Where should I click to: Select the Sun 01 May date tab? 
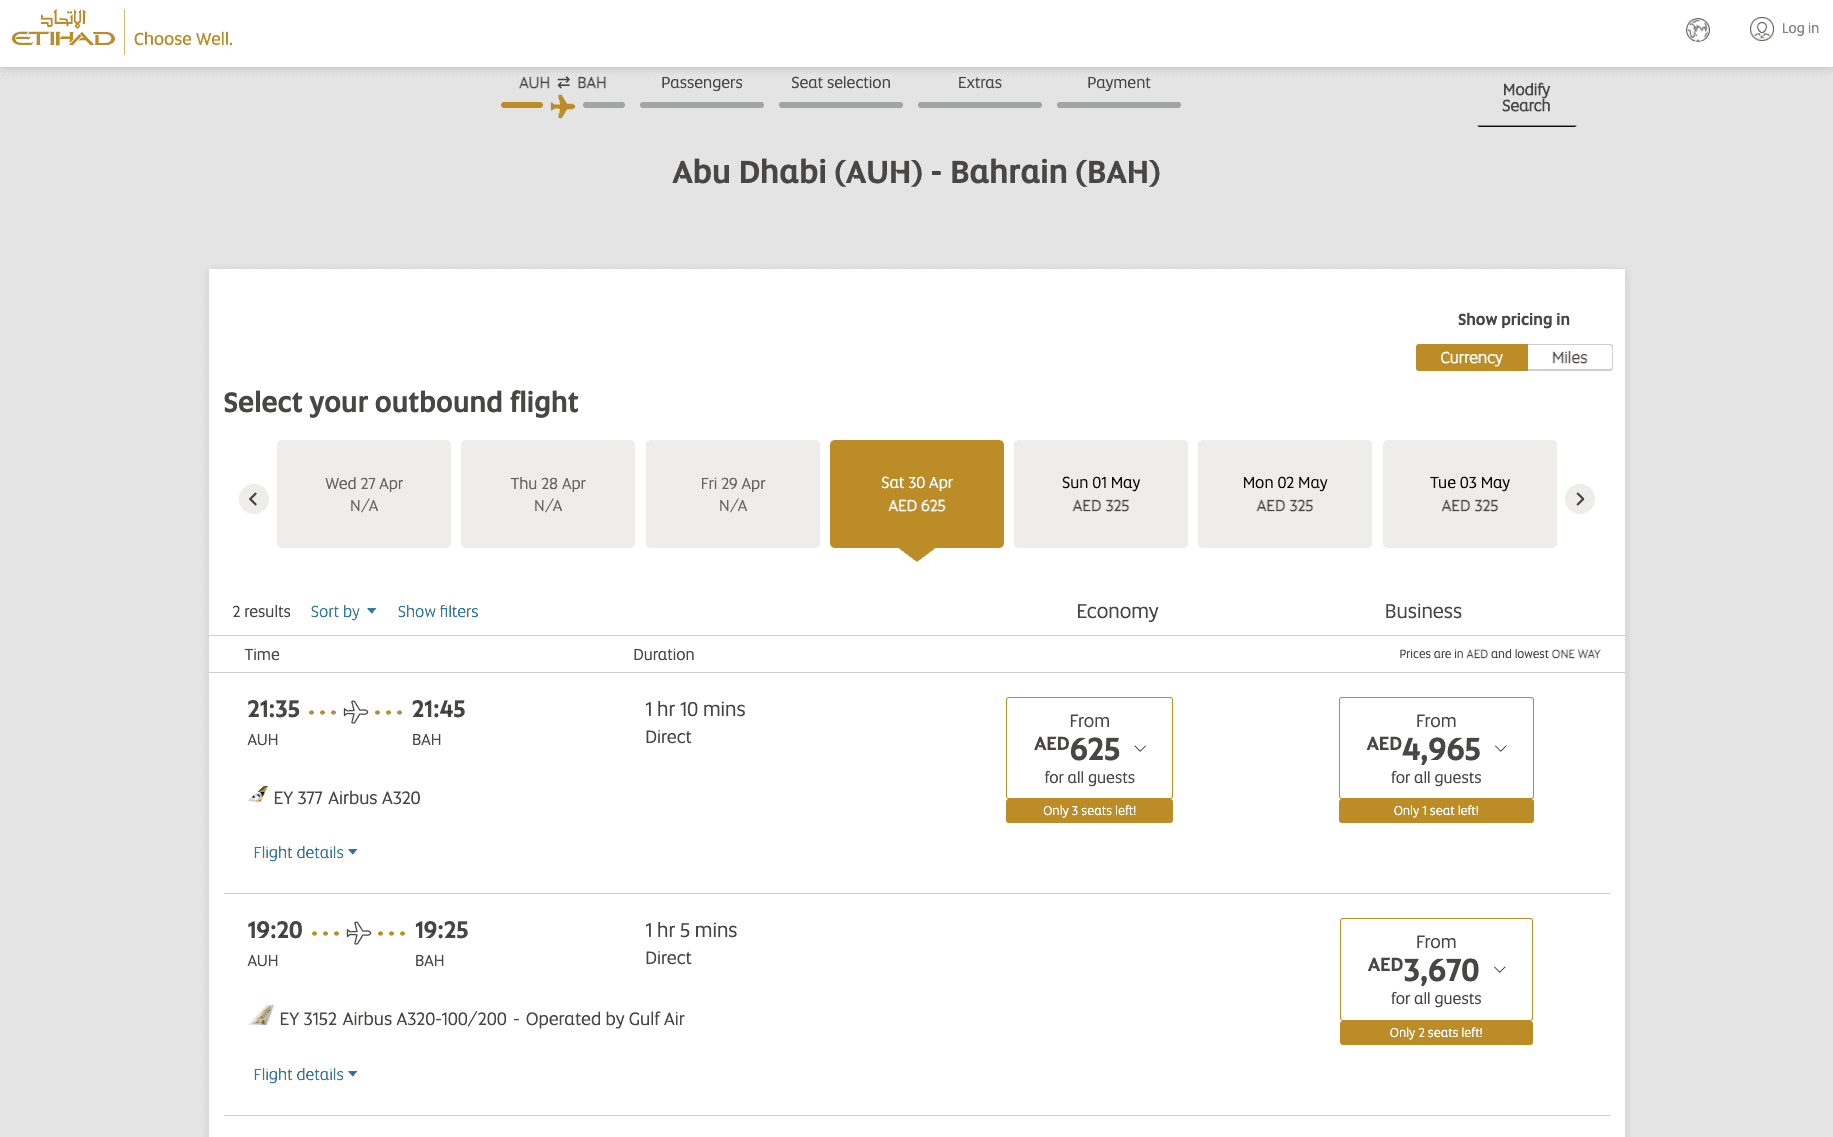[1100, 494]
